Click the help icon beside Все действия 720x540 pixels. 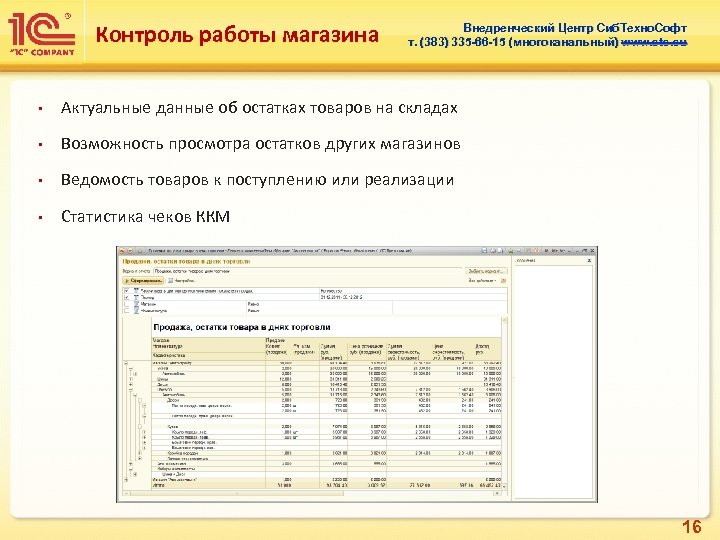click(503, 281)
